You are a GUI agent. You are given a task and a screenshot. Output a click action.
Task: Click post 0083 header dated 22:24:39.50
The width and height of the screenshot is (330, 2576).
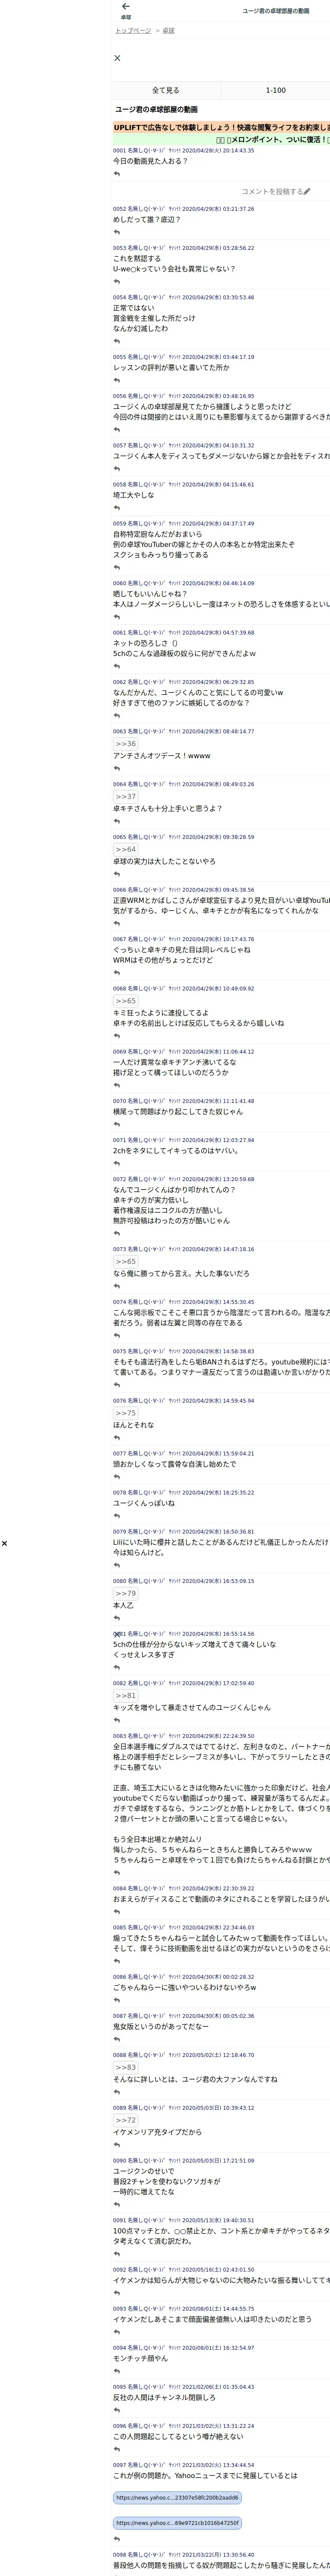184,1736
